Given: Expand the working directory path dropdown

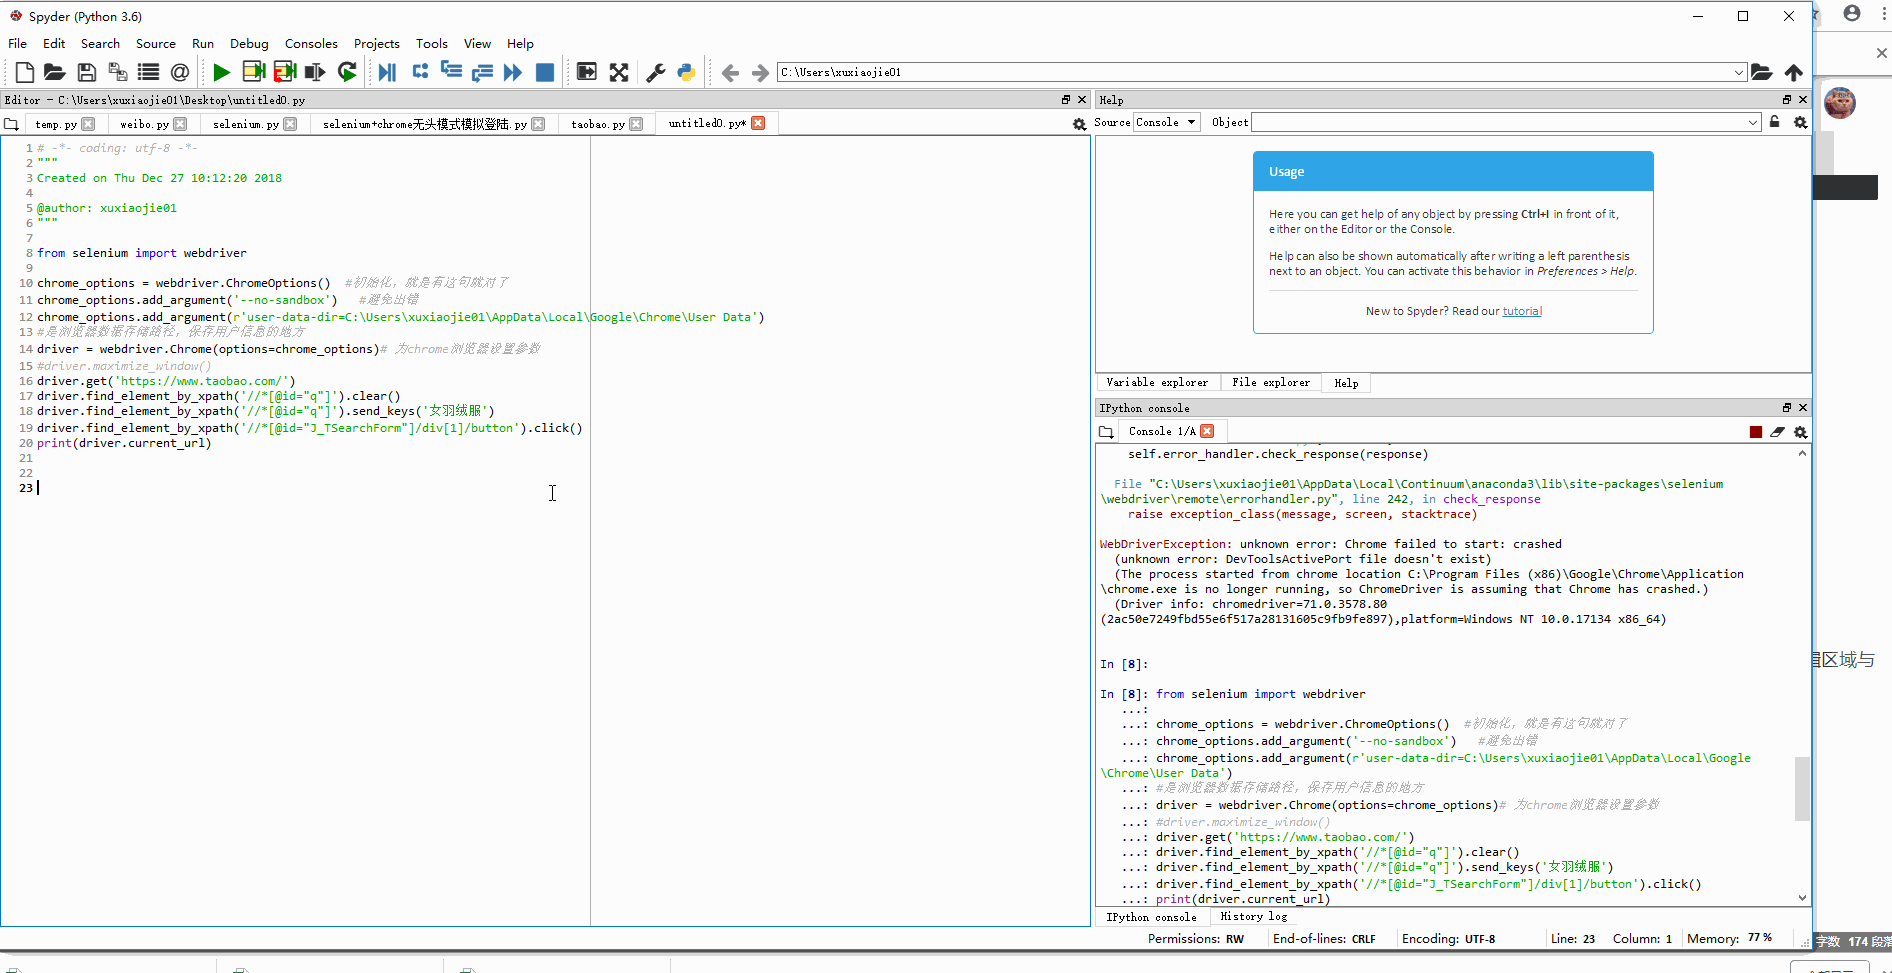Looking at the screenshot, I should (1740, 72).
